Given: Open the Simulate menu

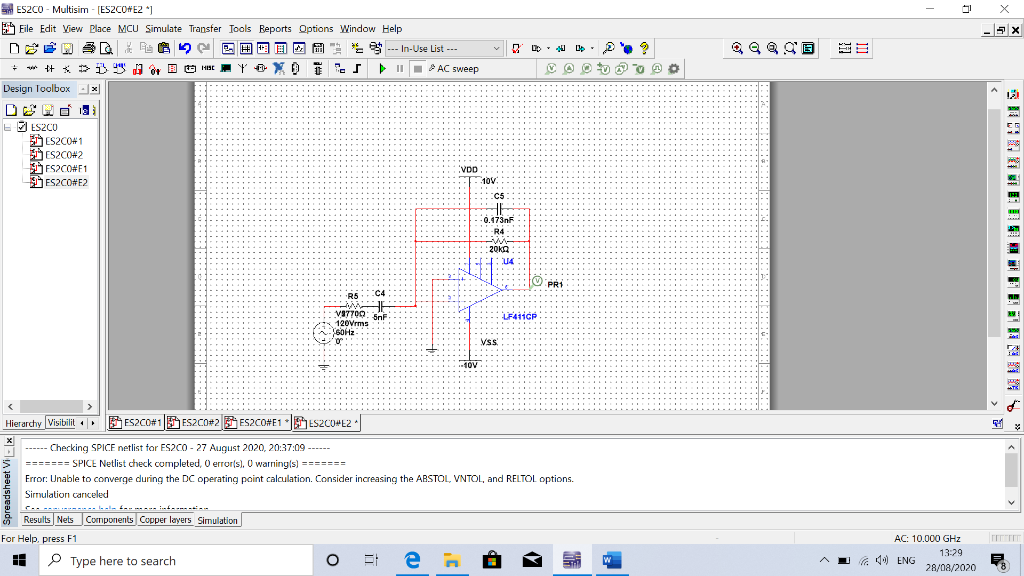Looking at the screenshot, I should tap(163, 28).
